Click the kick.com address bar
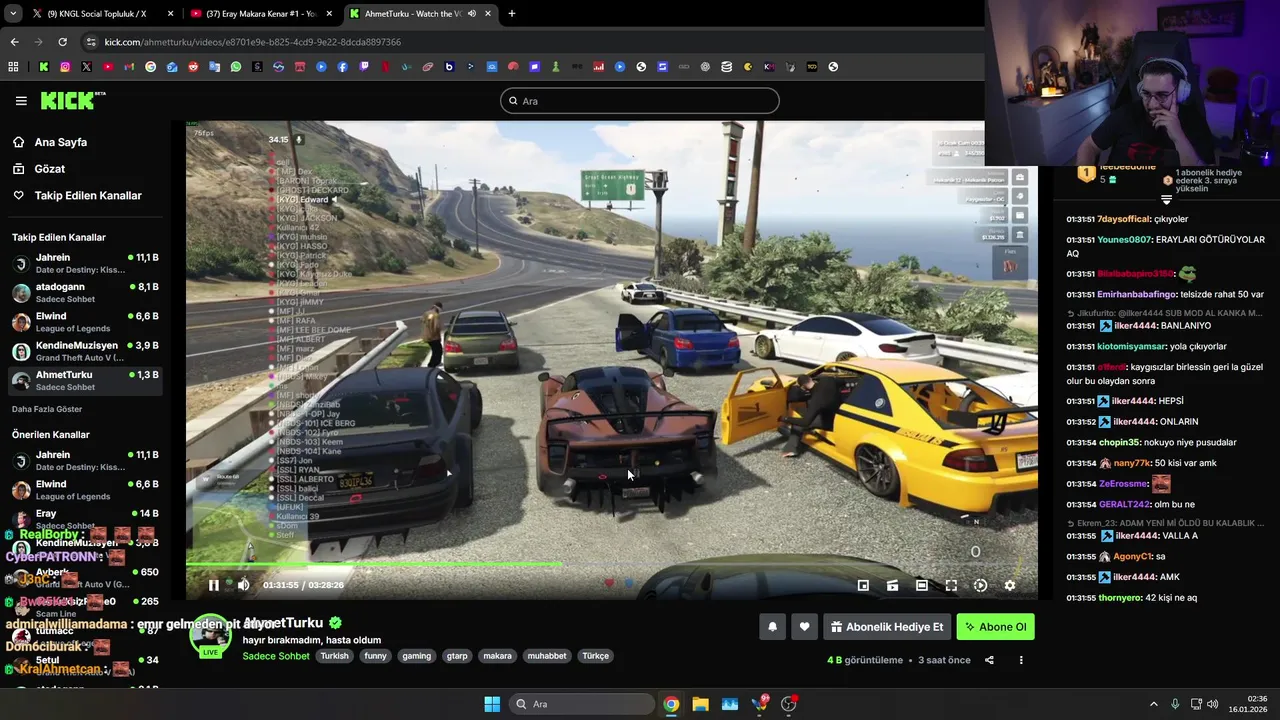1280x720 pixels. pyautogui.click(x=530, y=42)
